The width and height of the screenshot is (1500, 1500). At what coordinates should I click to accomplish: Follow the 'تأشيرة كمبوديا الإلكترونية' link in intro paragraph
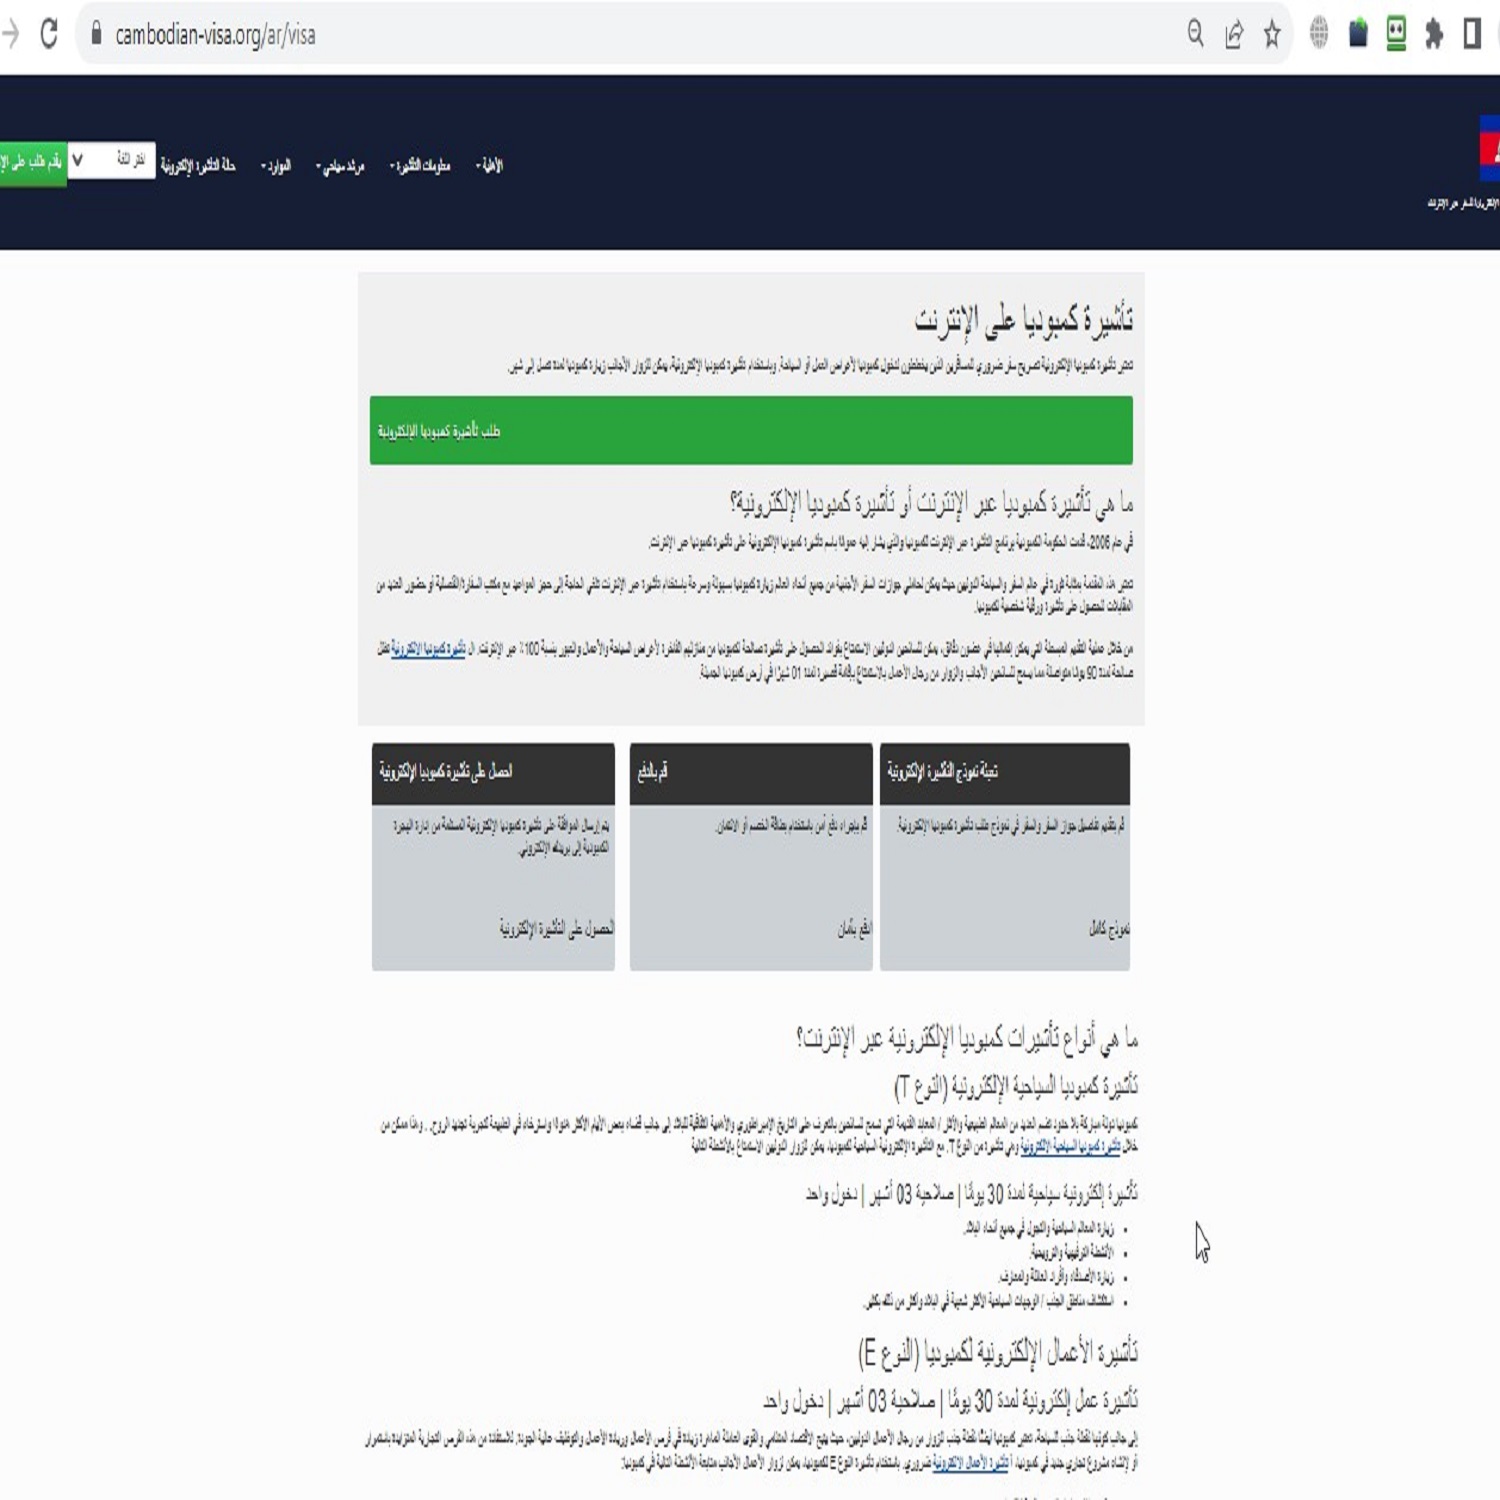coord(428,649)
